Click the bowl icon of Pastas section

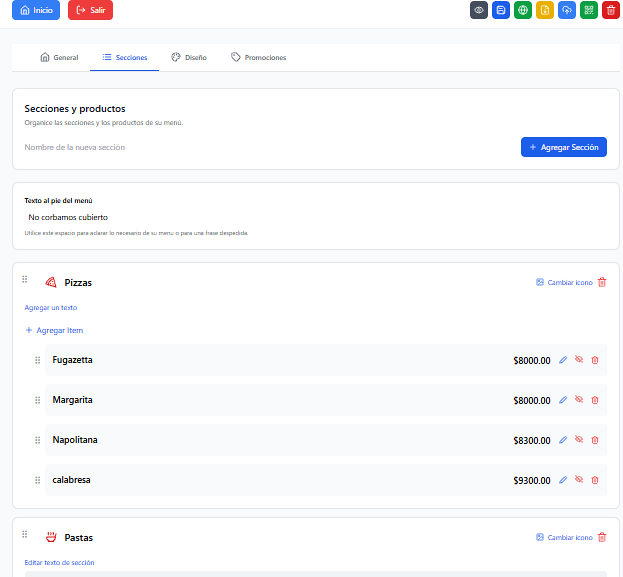51,537
